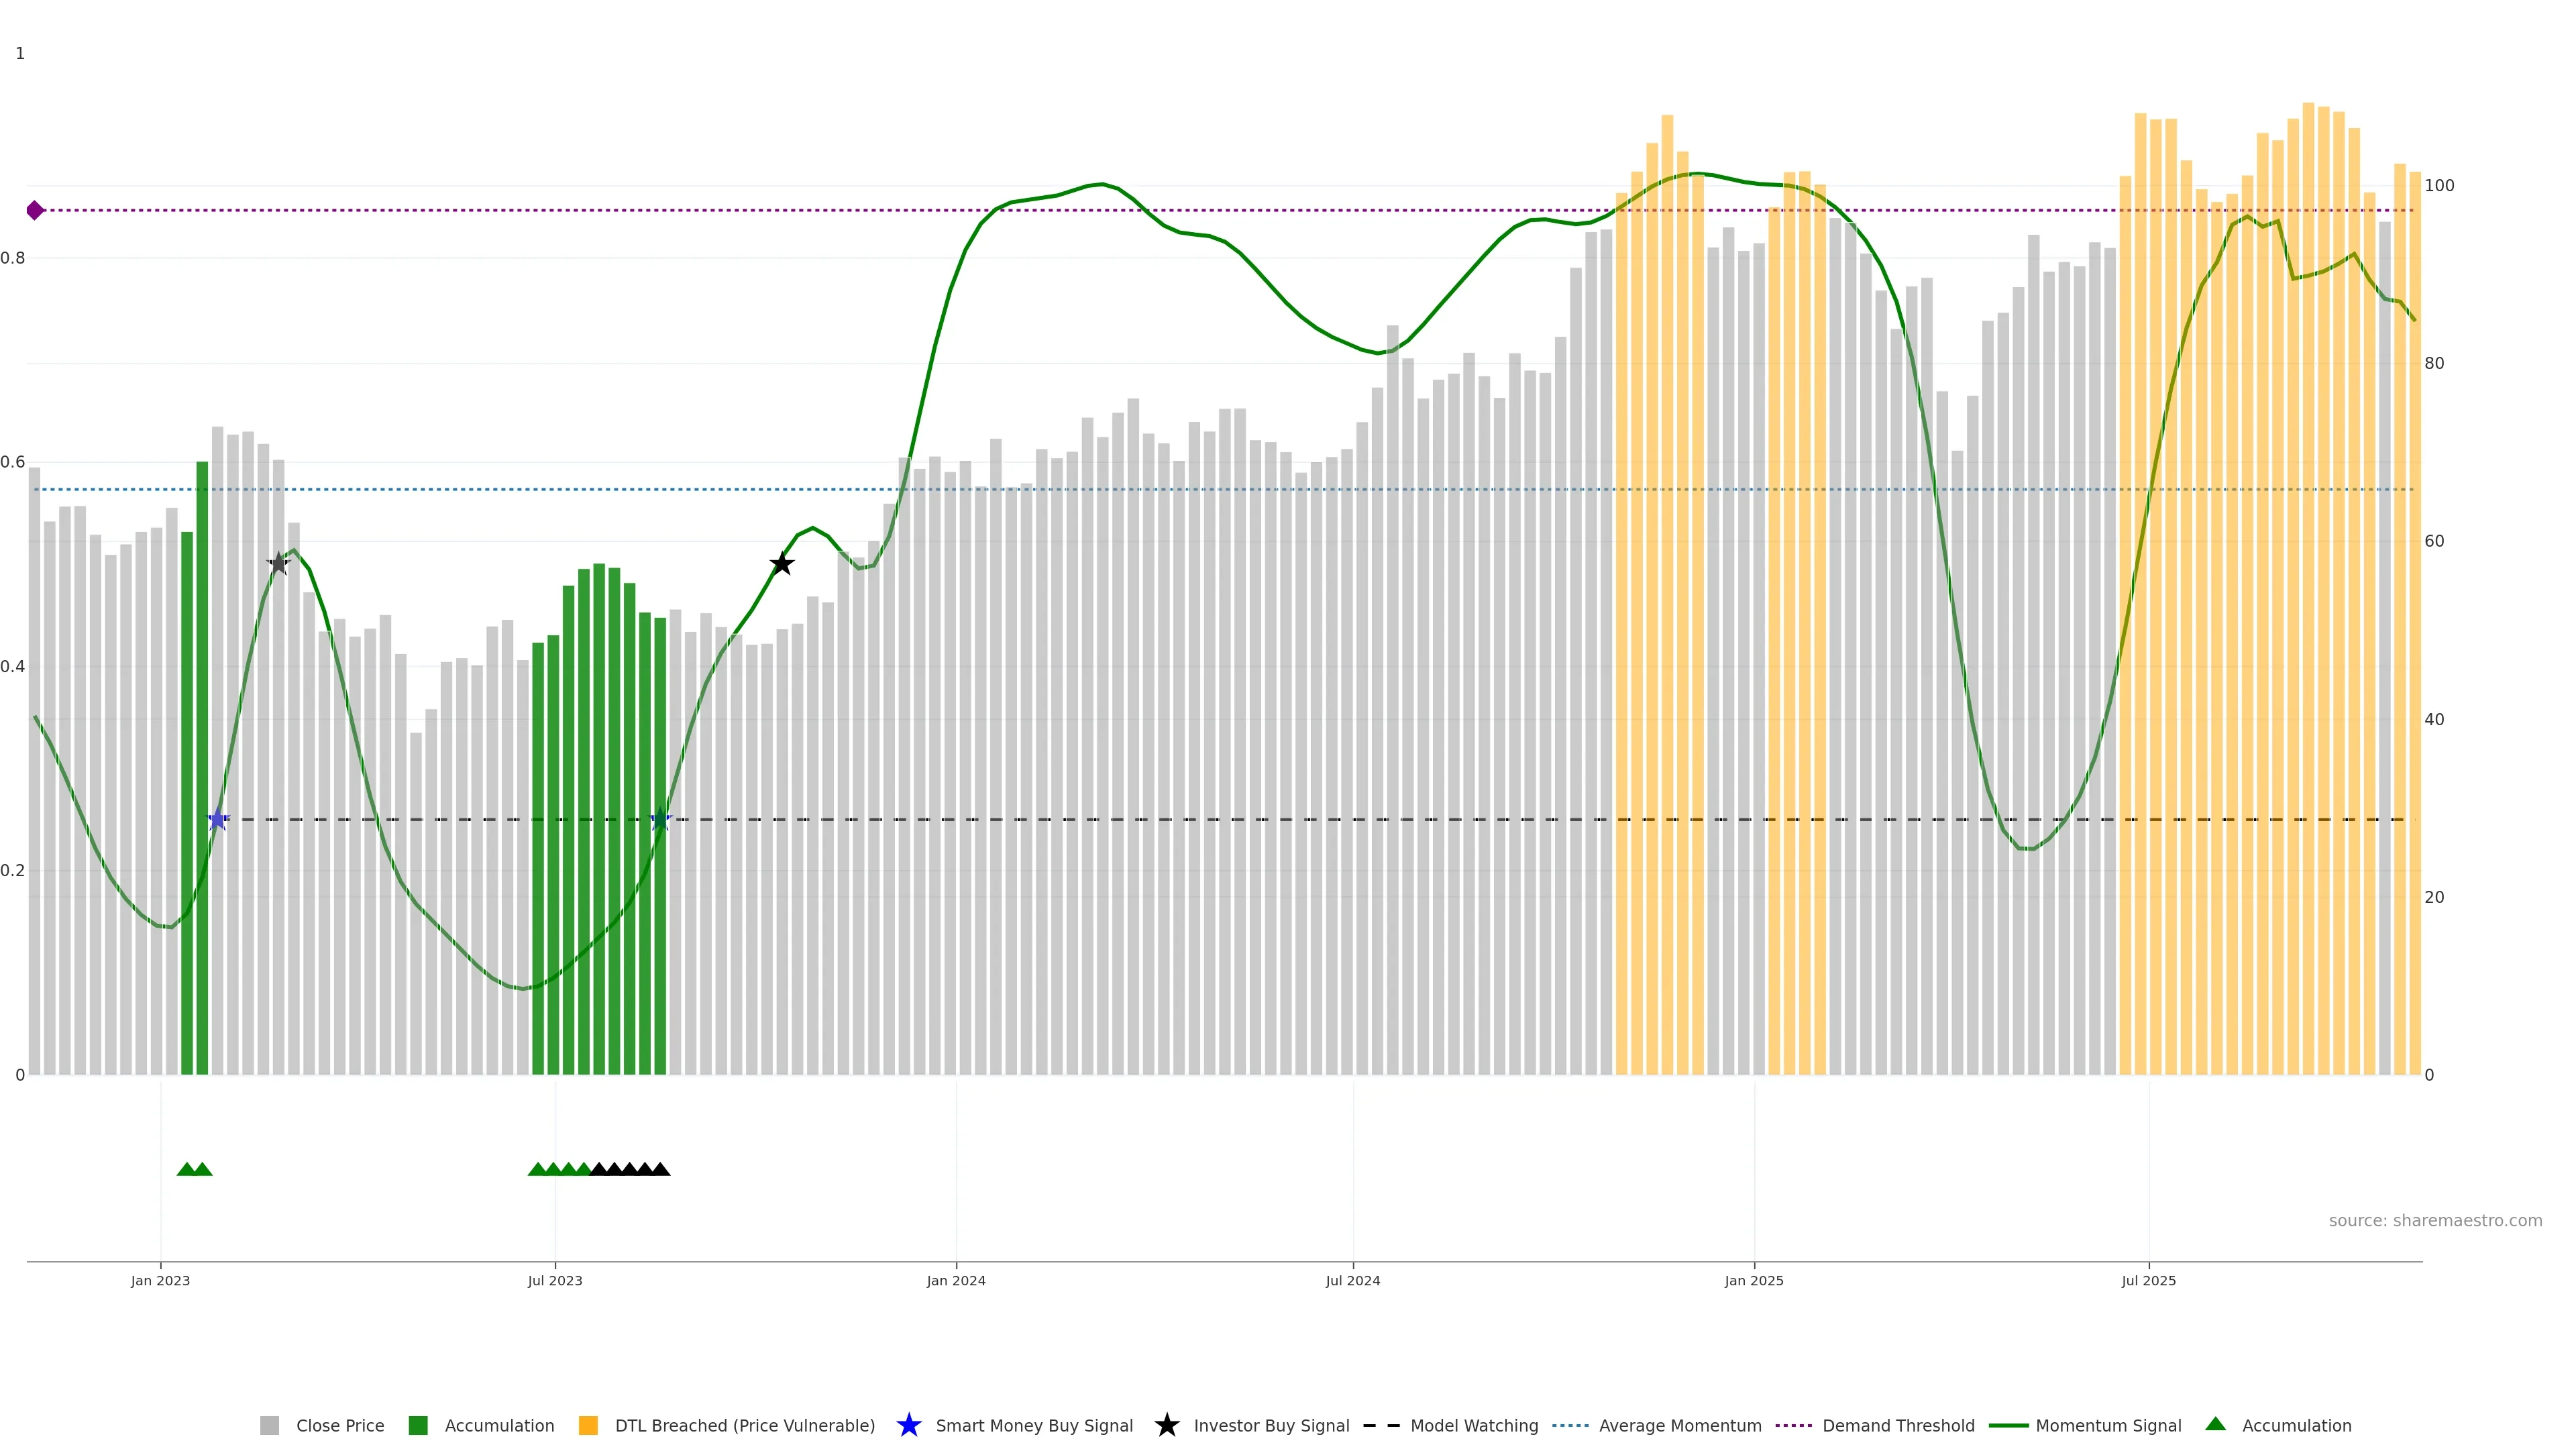
Task: Click the purple diamond Demand Threshold marker
Action: pyautogui.click(x=35, y=210)
